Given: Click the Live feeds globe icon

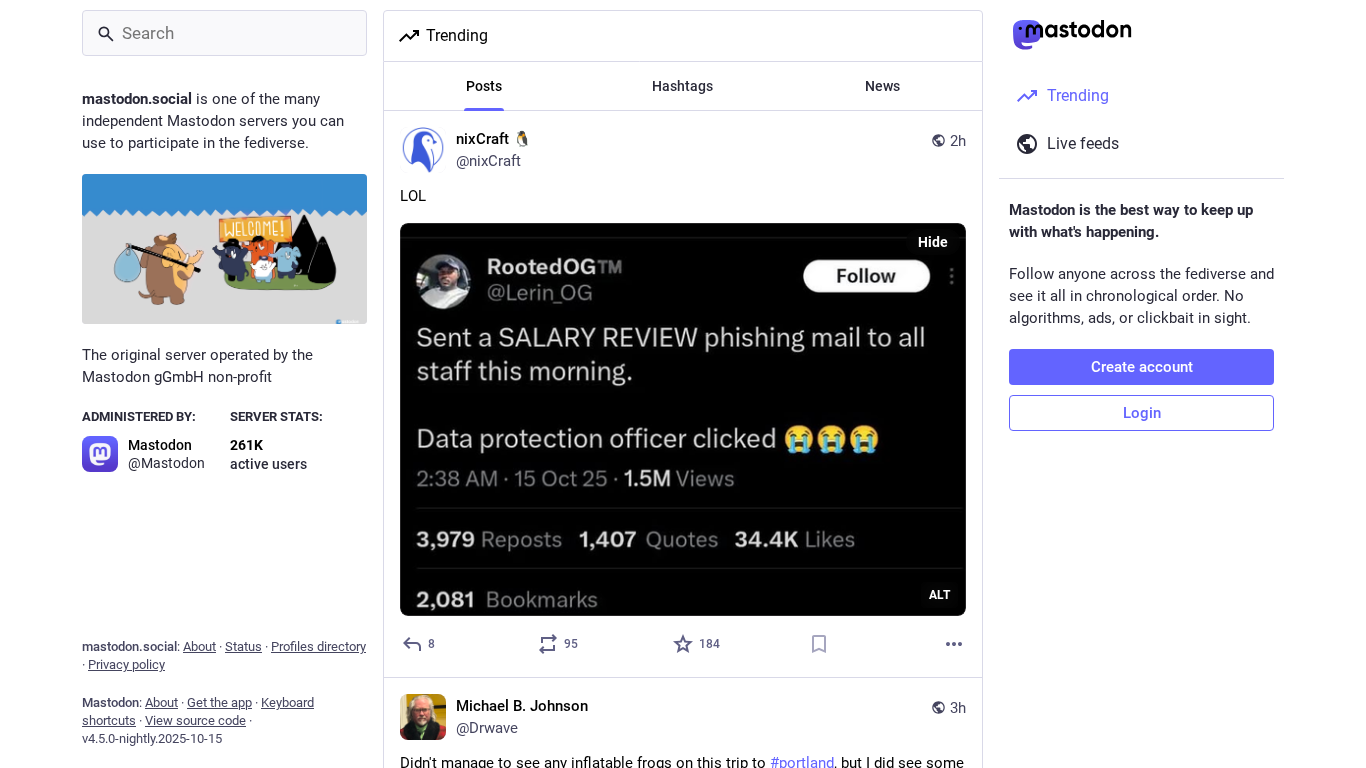Looking at the screenshot, I should (1027, 144).
